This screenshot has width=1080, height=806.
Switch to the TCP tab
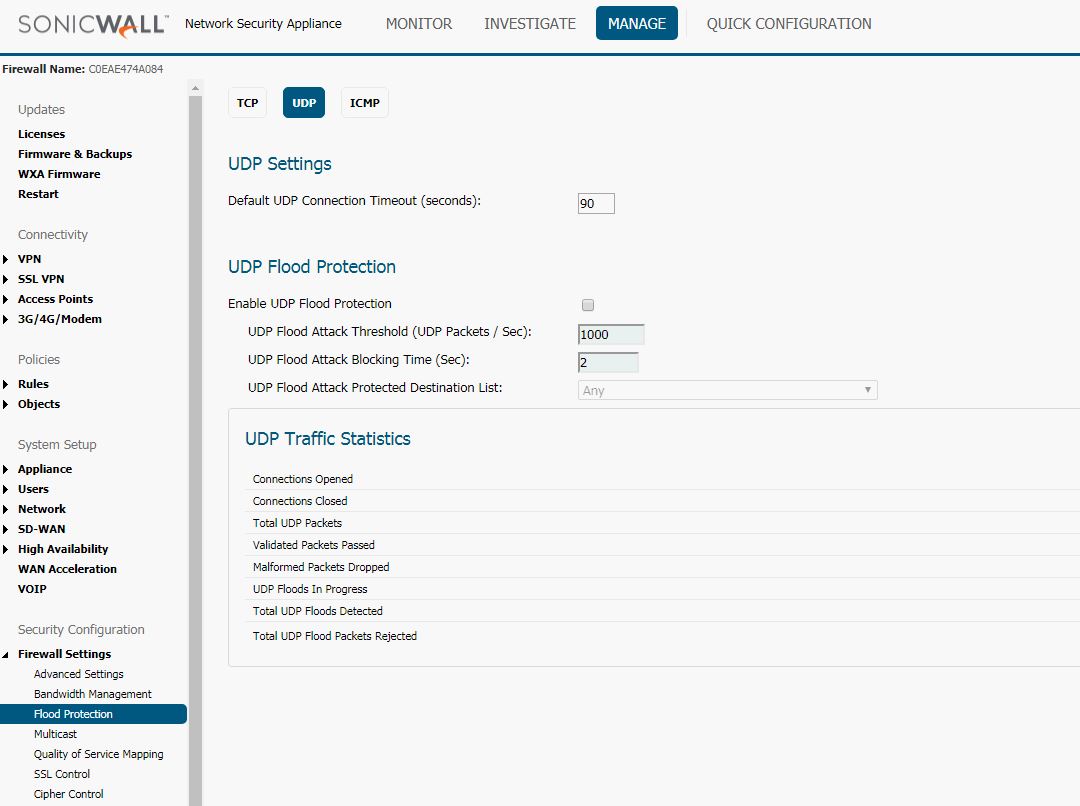pos(247,103)
